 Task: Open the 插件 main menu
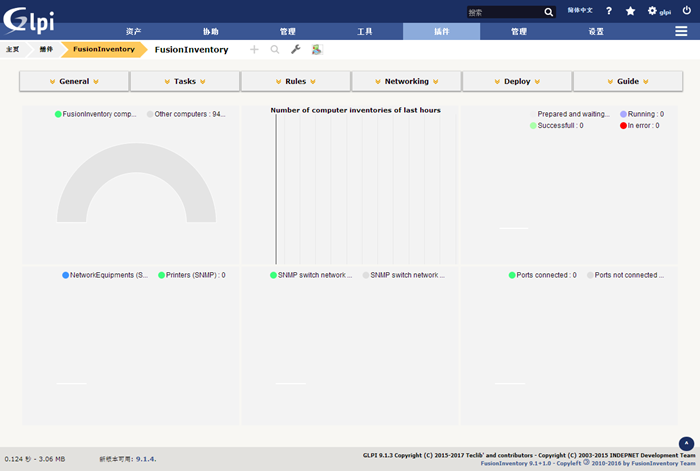(442, 31)
